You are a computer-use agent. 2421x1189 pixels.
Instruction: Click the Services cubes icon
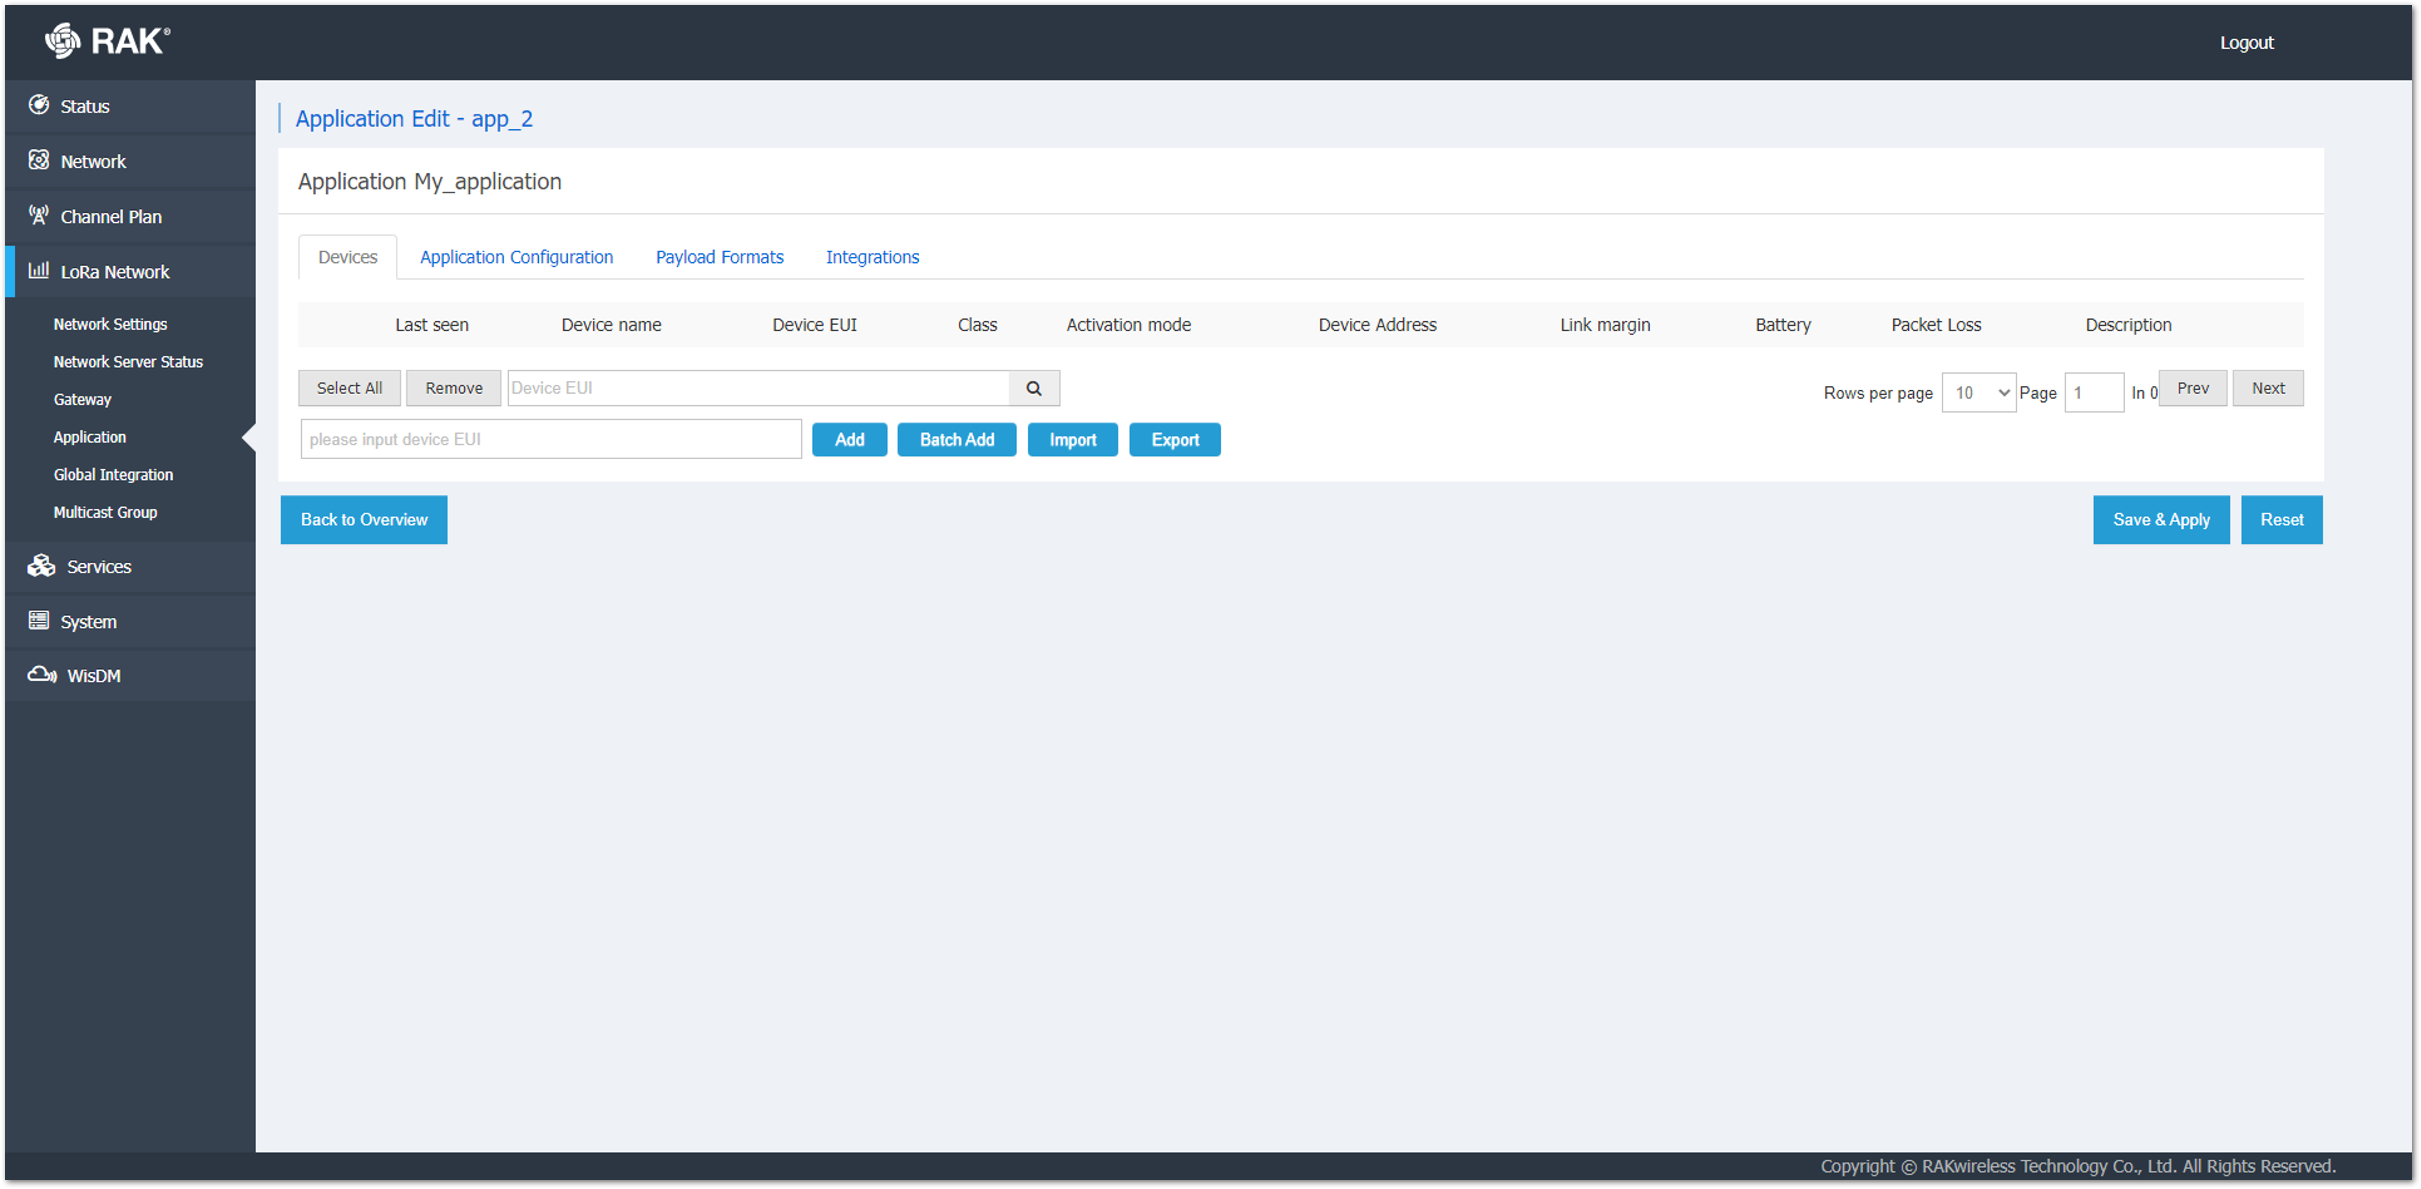coord(41,566)
